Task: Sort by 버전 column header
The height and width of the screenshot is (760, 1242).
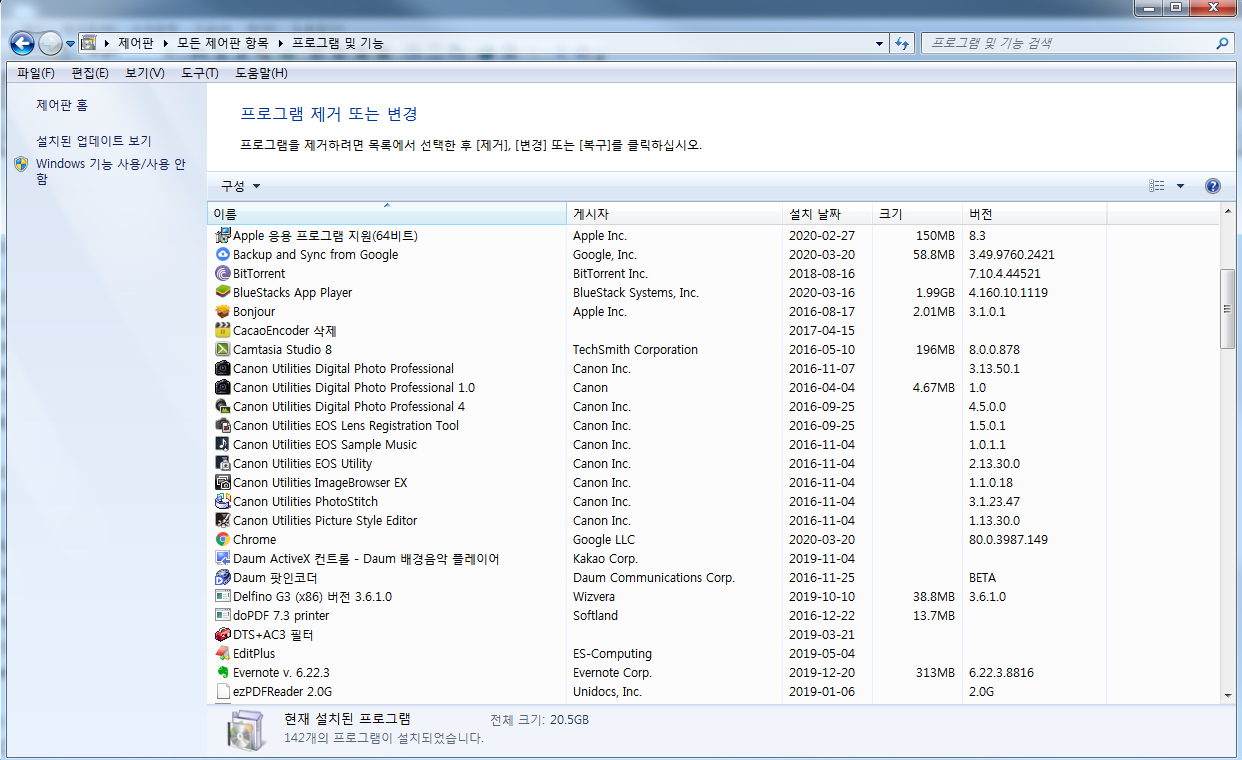Action: click(1035, 215)
